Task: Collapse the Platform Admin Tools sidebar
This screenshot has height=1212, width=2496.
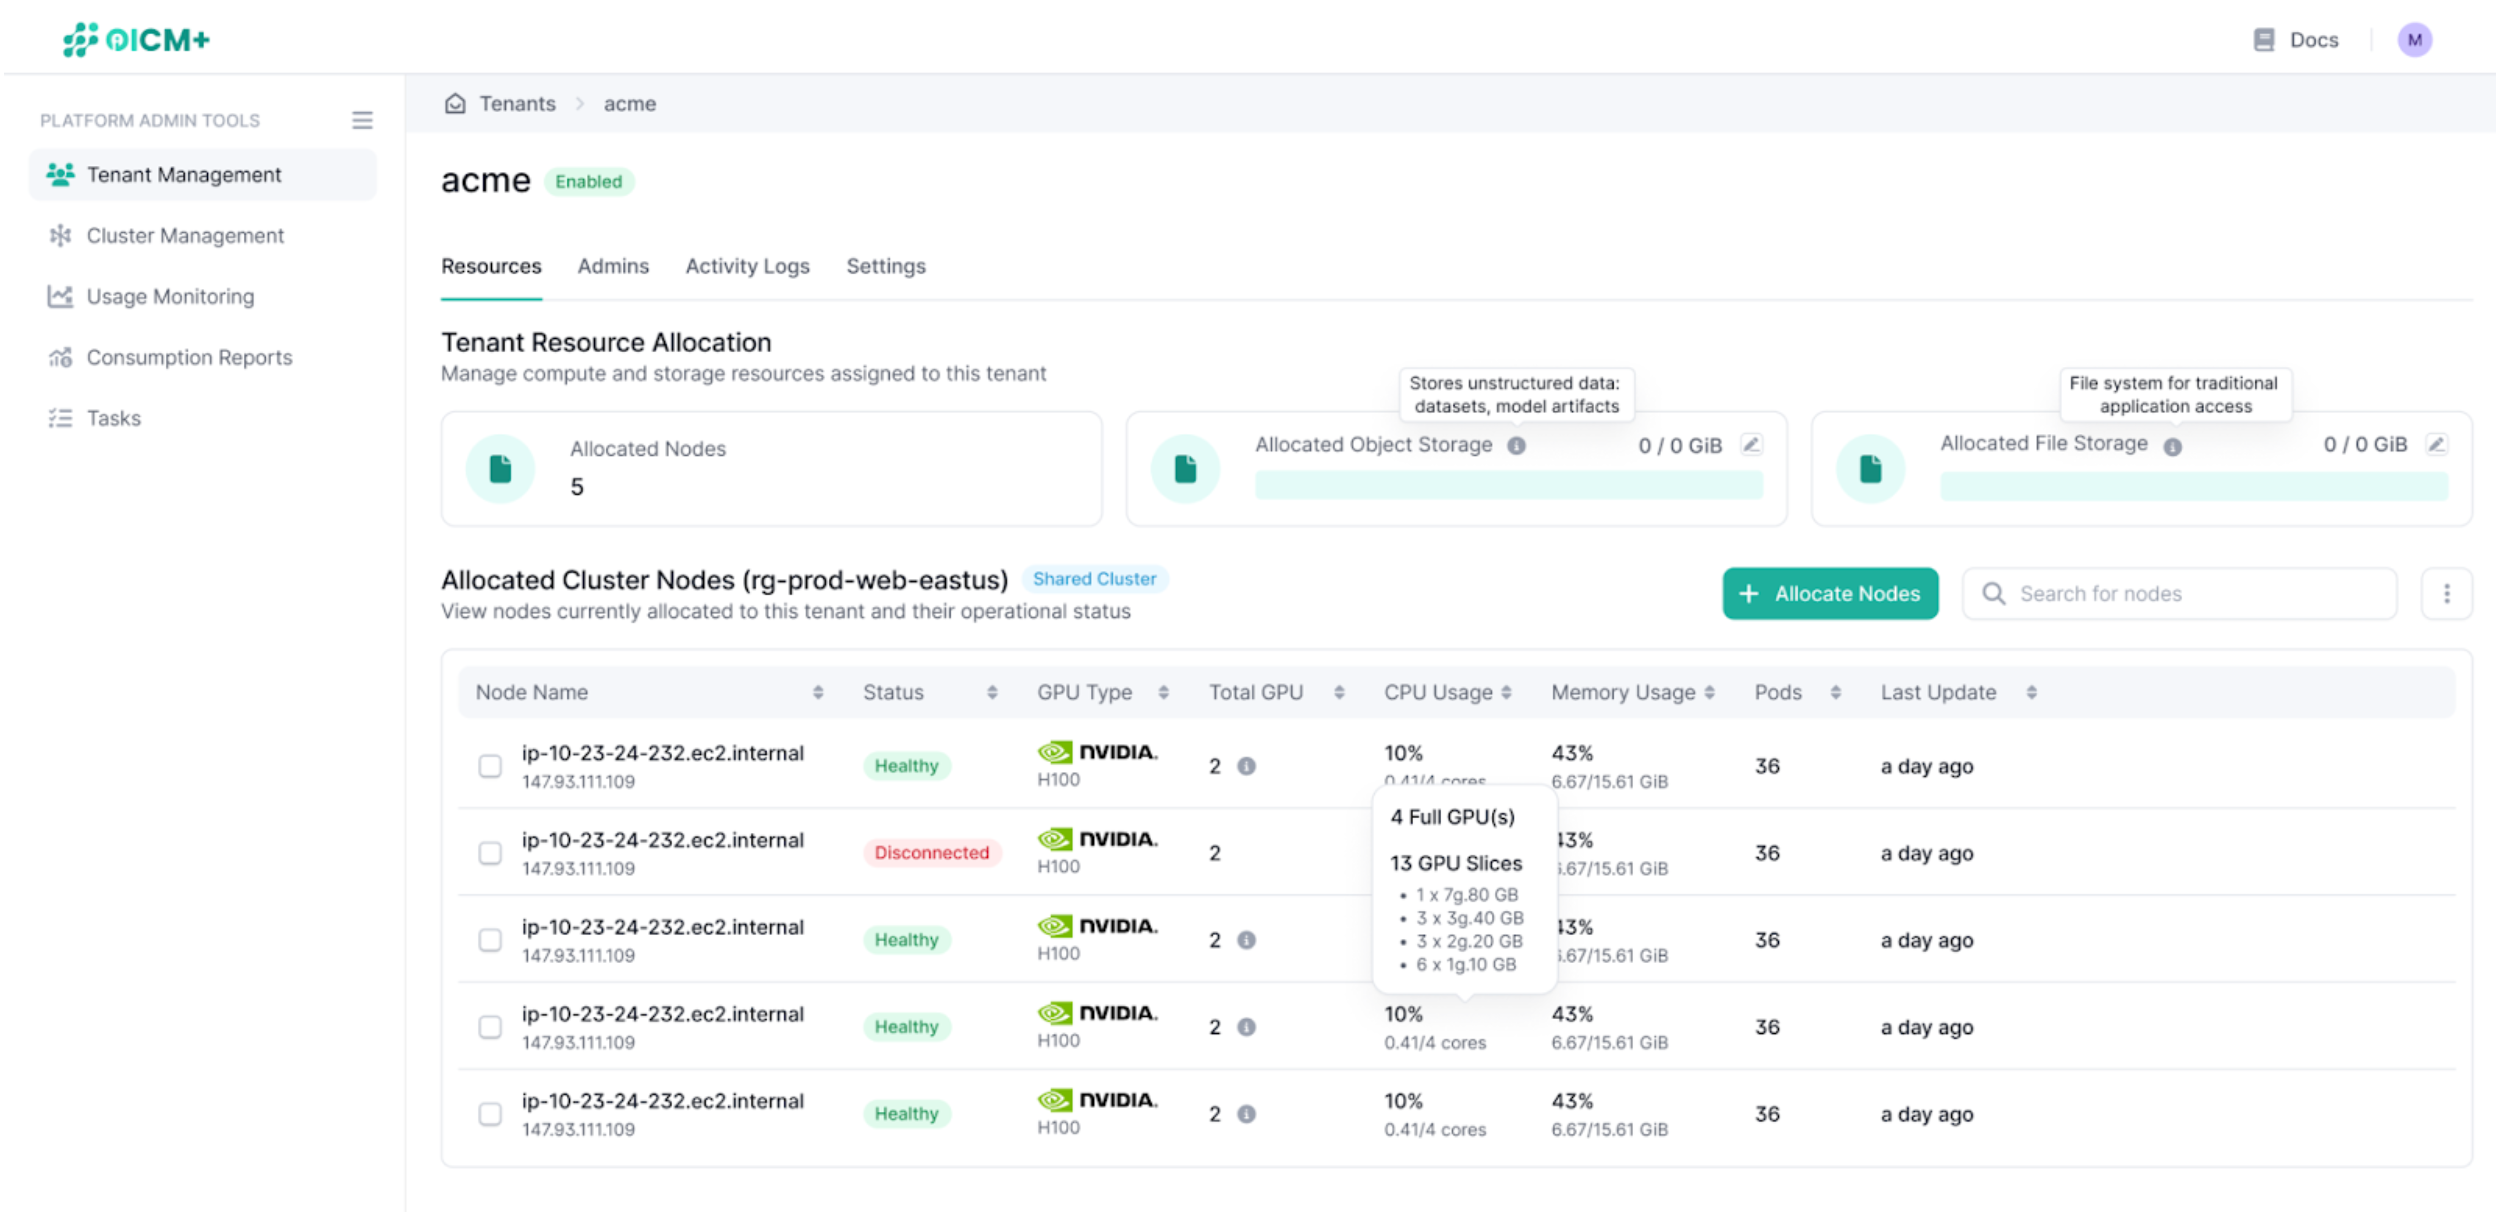Action: (x=362, y=119)
